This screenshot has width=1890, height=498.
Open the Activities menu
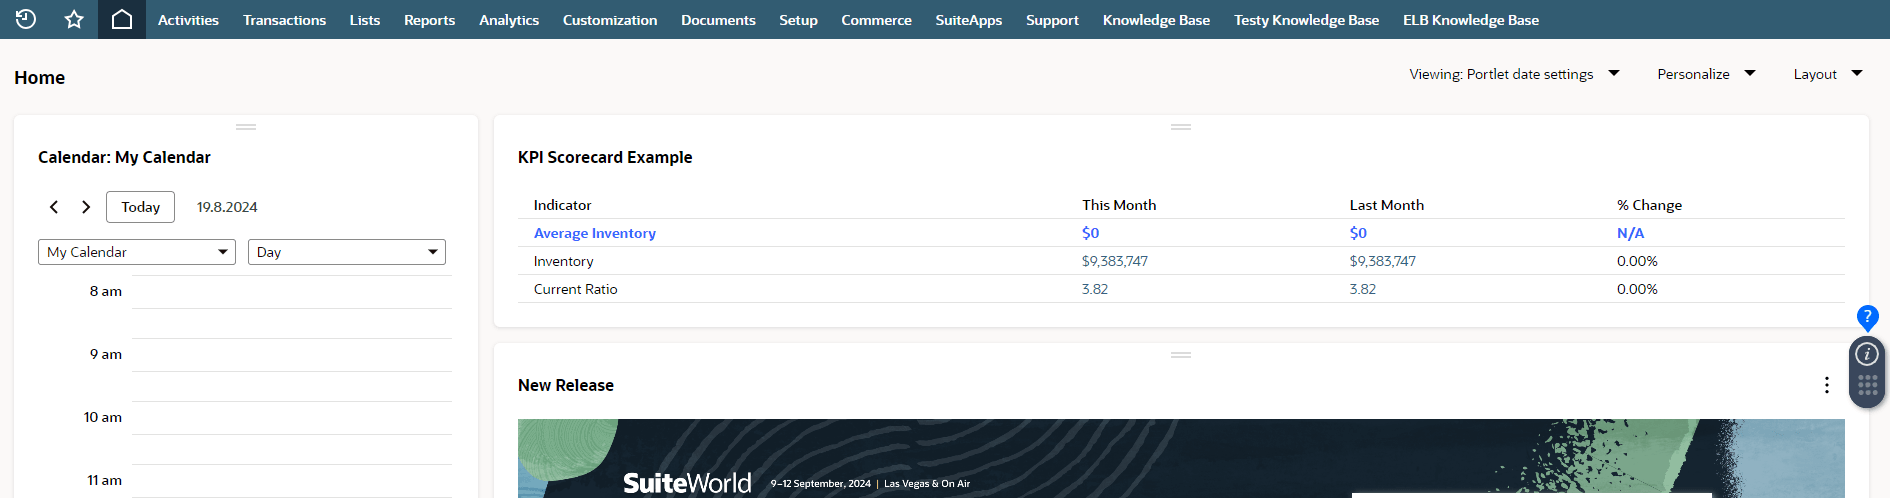188,20
